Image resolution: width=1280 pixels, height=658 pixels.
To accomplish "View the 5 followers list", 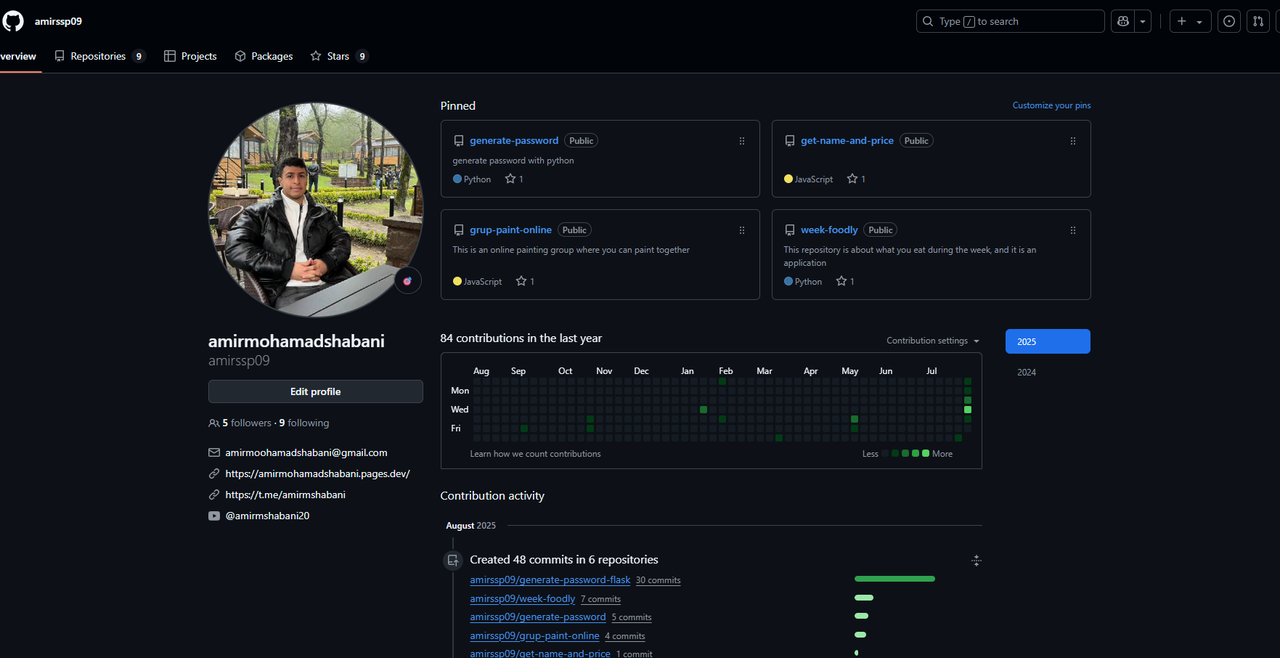I will 246,423.
